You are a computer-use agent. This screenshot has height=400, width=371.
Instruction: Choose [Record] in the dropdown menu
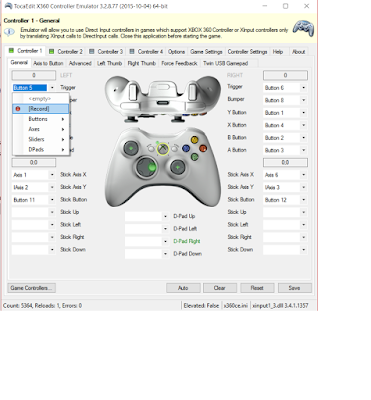click(41, 109)
